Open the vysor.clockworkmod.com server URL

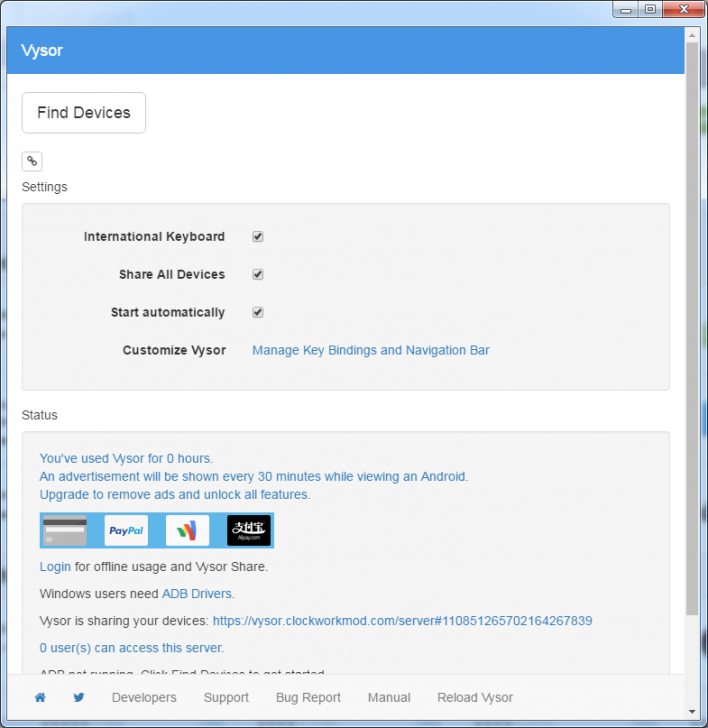[403, 621]
